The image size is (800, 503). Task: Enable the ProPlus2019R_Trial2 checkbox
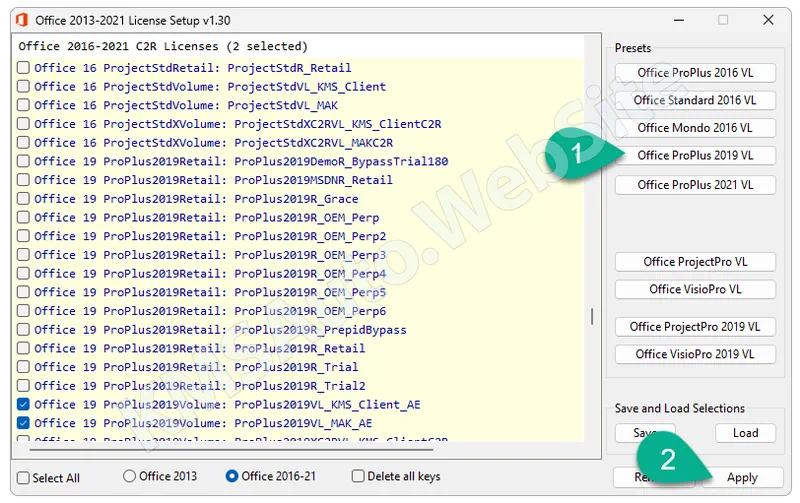[23, 386]
